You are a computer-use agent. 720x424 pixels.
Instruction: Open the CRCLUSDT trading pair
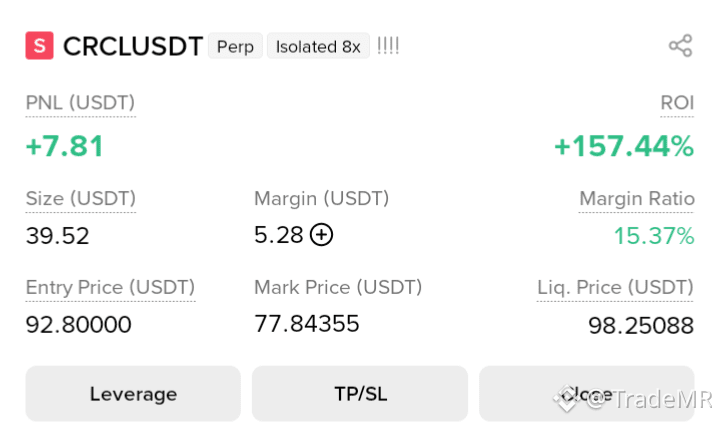pos(133,46)
